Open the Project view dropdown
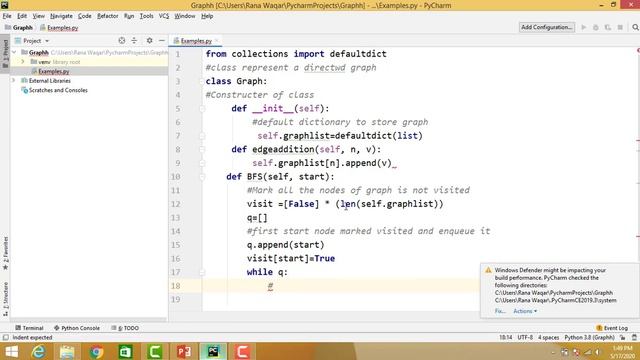Viewport: 640px width, 360px height. 32,41
